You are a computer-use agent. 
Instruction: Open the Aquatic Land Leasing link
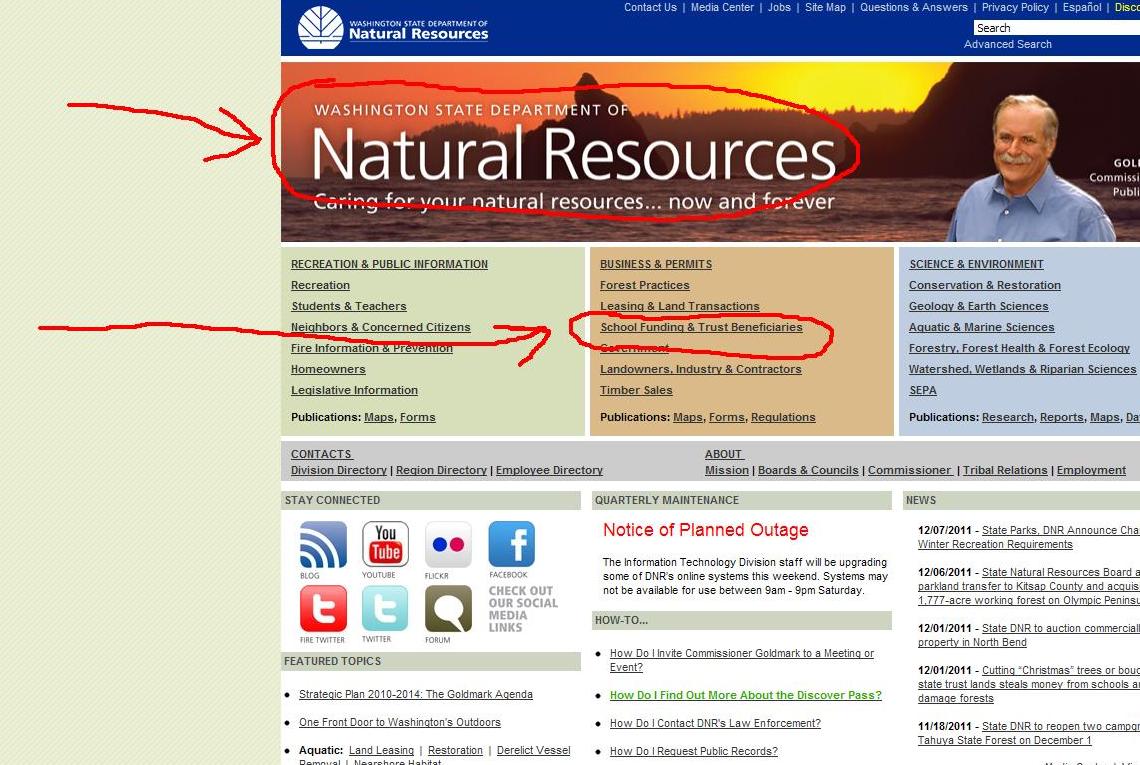click(x=381, y=750)
